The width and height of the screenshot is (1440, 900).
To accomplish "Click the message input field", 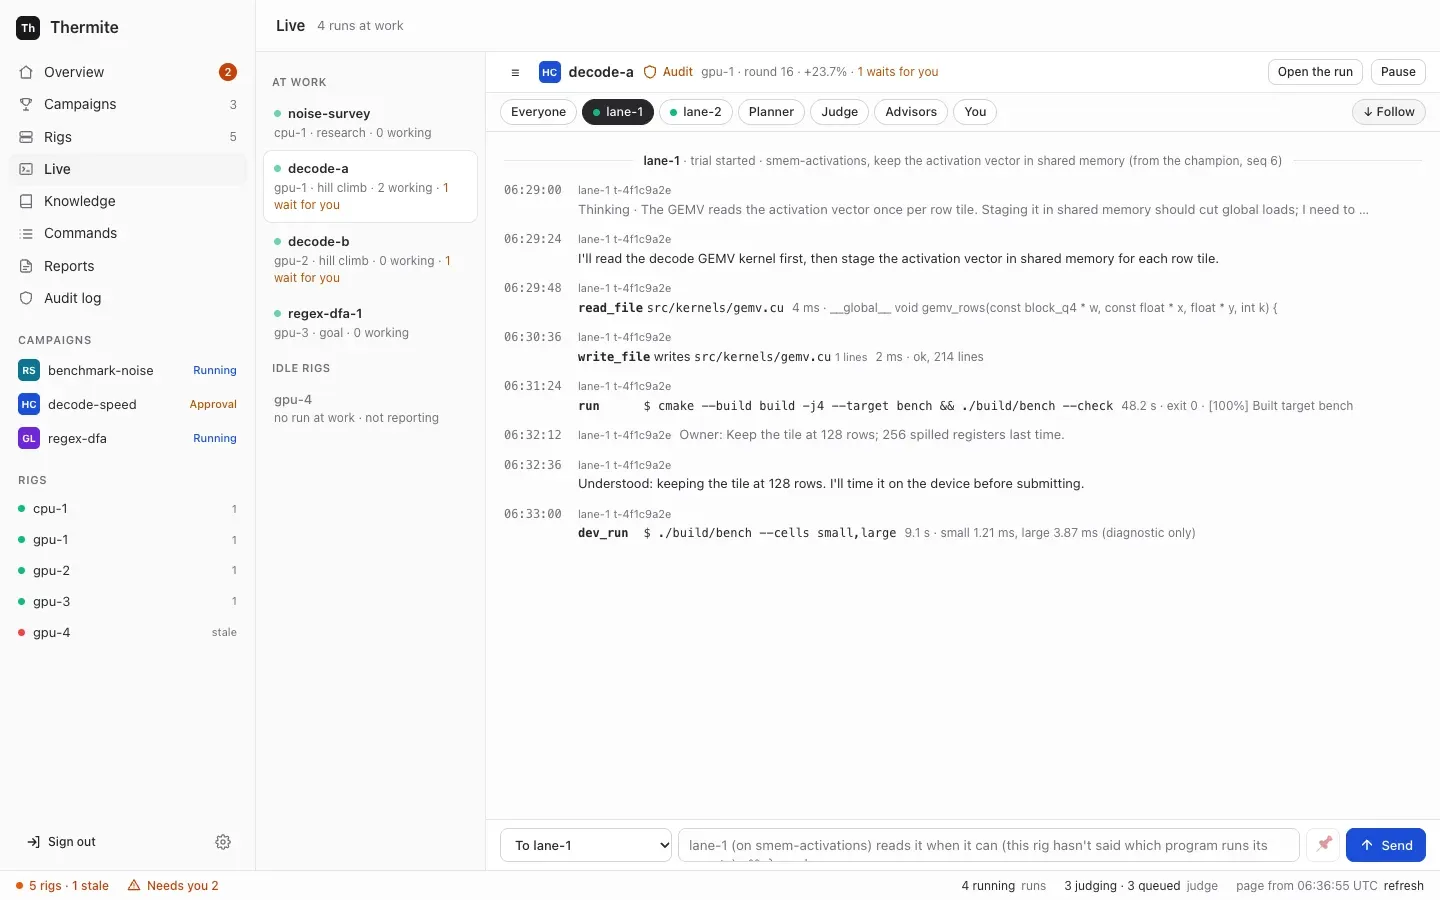I will pos(989,845).
